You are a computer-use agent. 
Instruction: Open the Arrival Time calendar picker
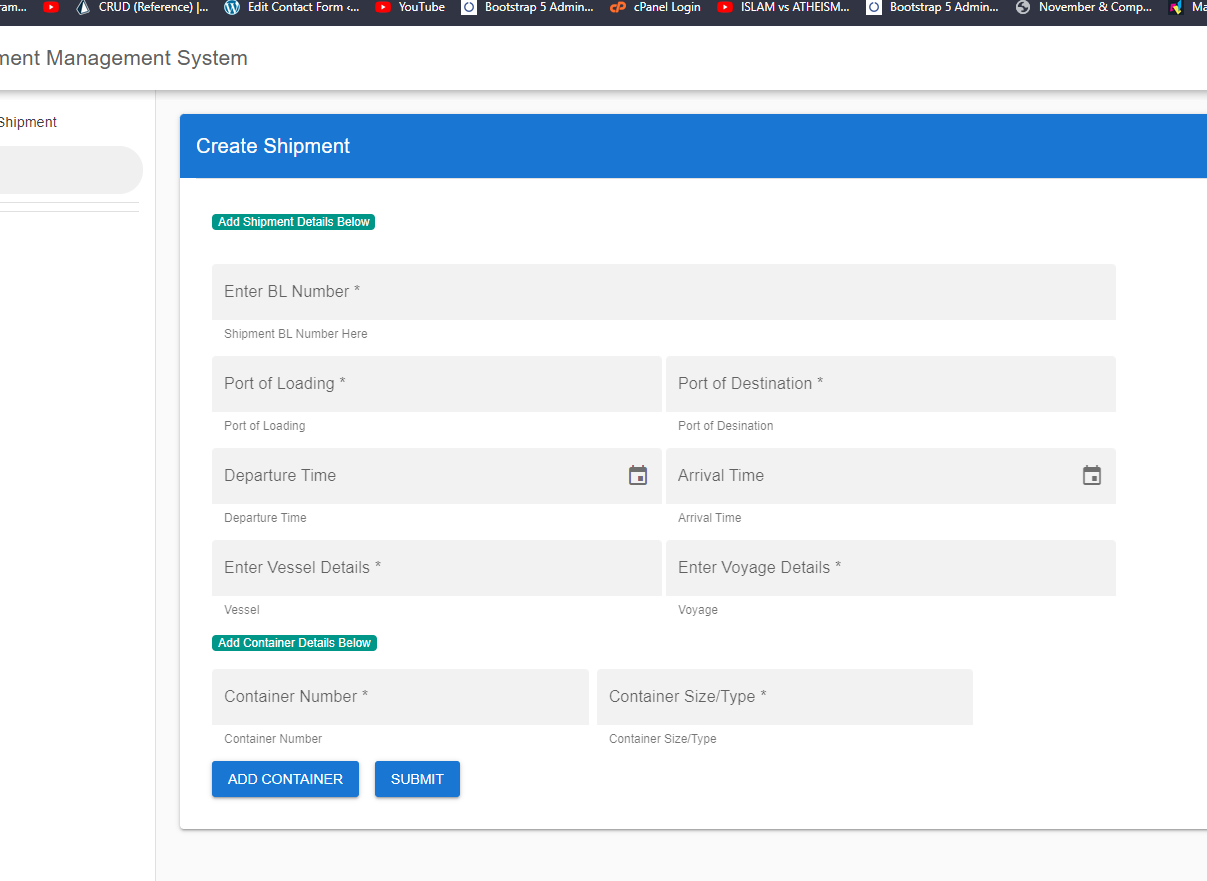[x=1092, y=476]
